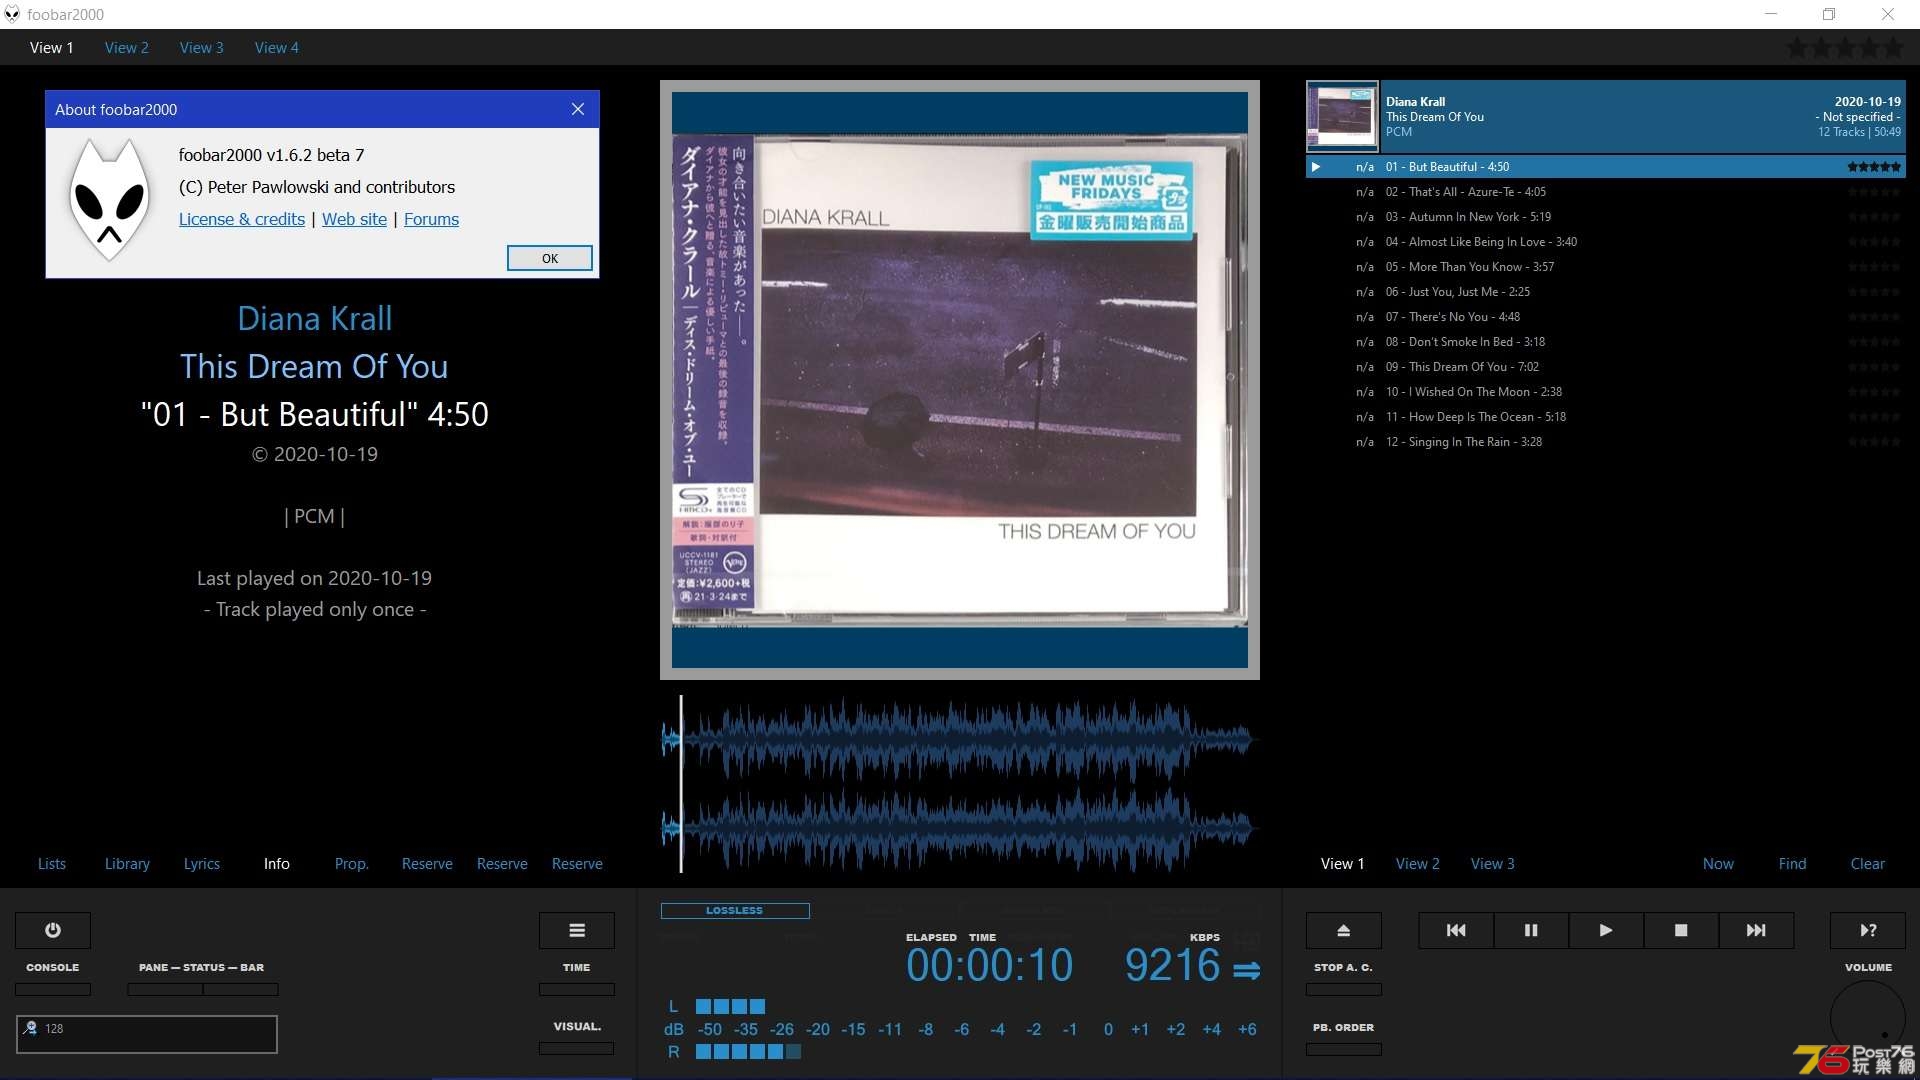Image resolution: width=1920 pixels, height=1080 pixels.
Task: Open the License & credits link
Action: [x=242, y=219]
